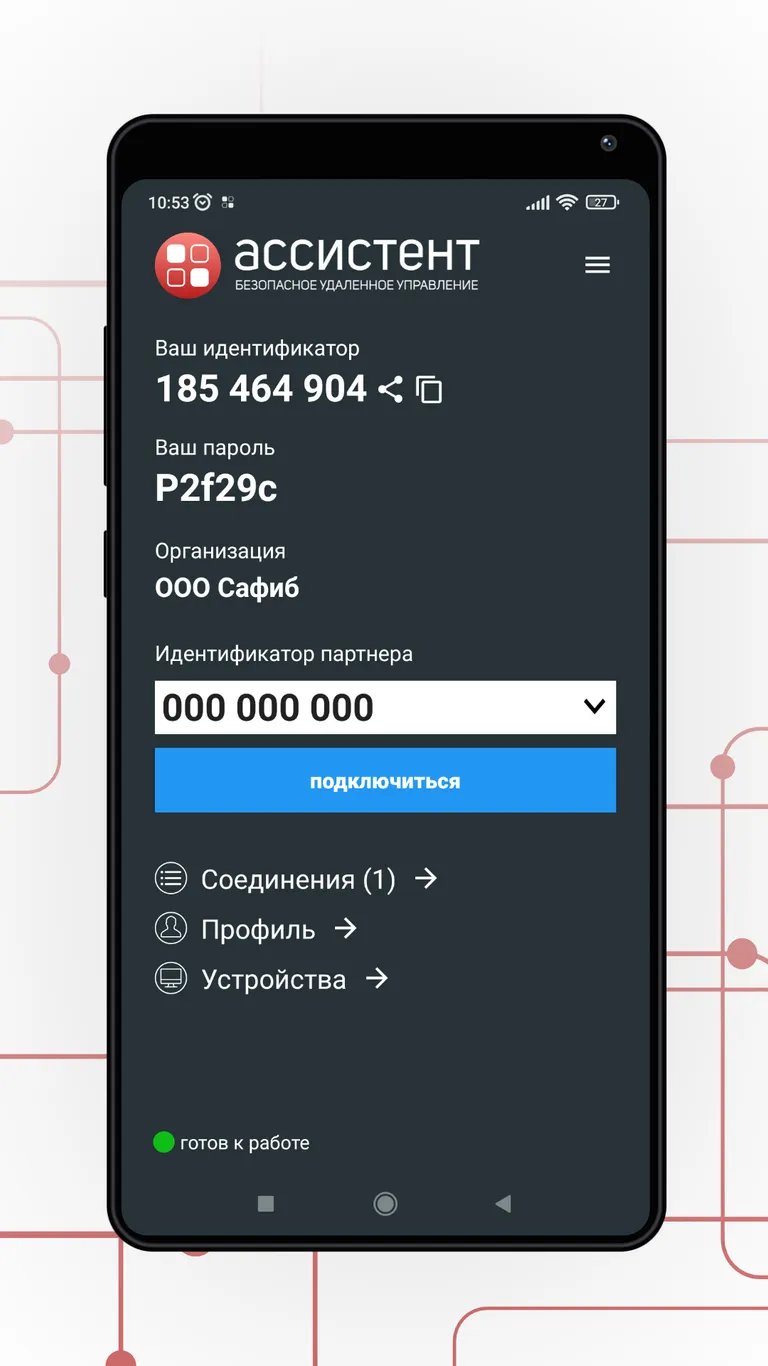
Task: Expand the partner identifier dropdown arrow
Action: (594, 707)
